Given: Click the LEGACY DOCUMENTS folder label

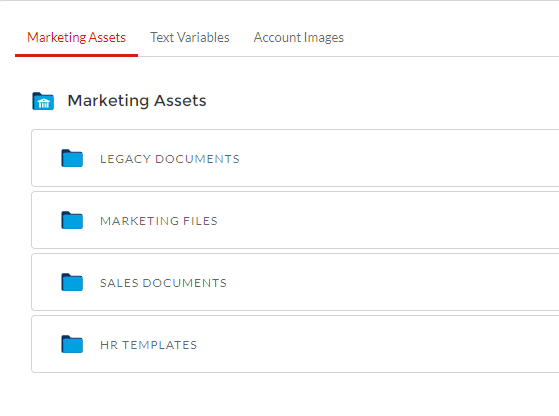Looking at the screenshot, I should coord(170,159).
